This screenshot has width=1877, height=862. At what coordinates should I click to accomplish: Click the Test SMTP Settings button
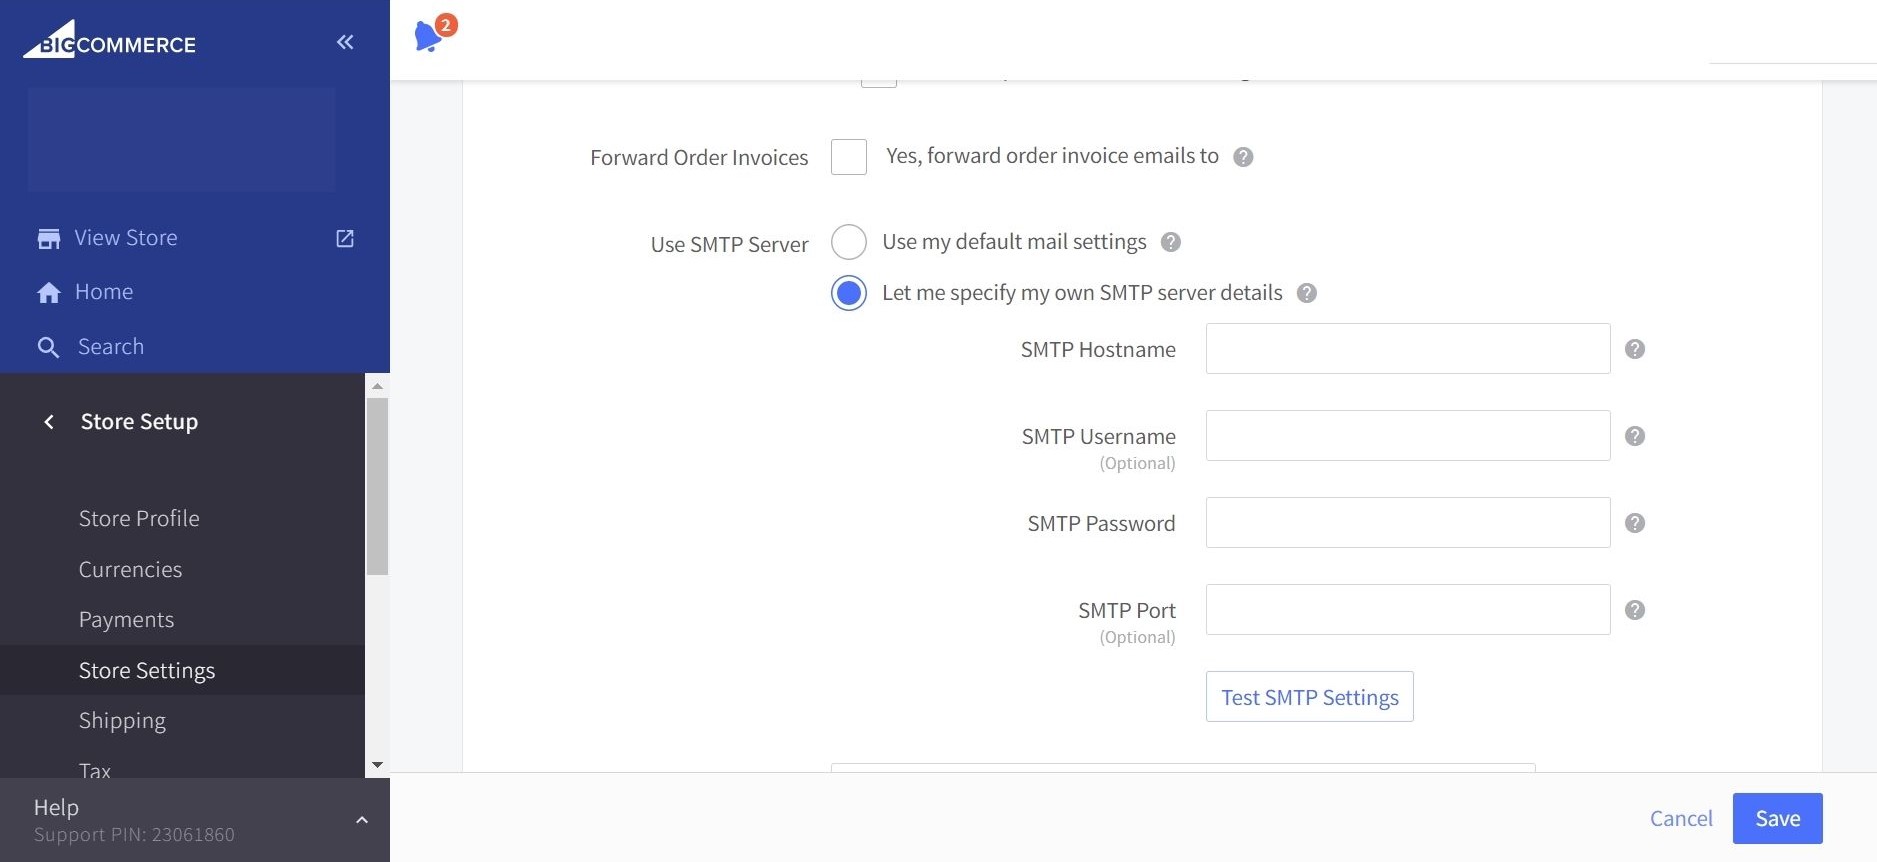pyautogui.click(x=1309, y=697)
